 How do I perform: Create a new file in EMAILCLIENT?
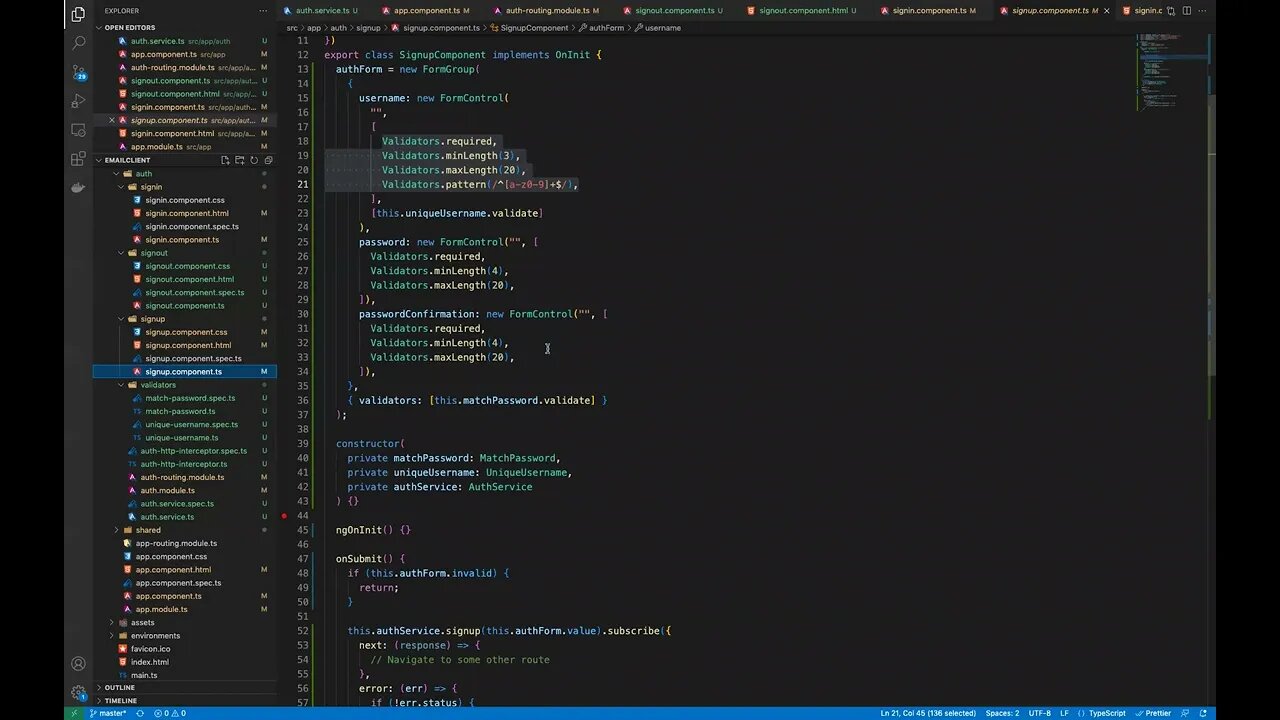[x=226, y=160]
